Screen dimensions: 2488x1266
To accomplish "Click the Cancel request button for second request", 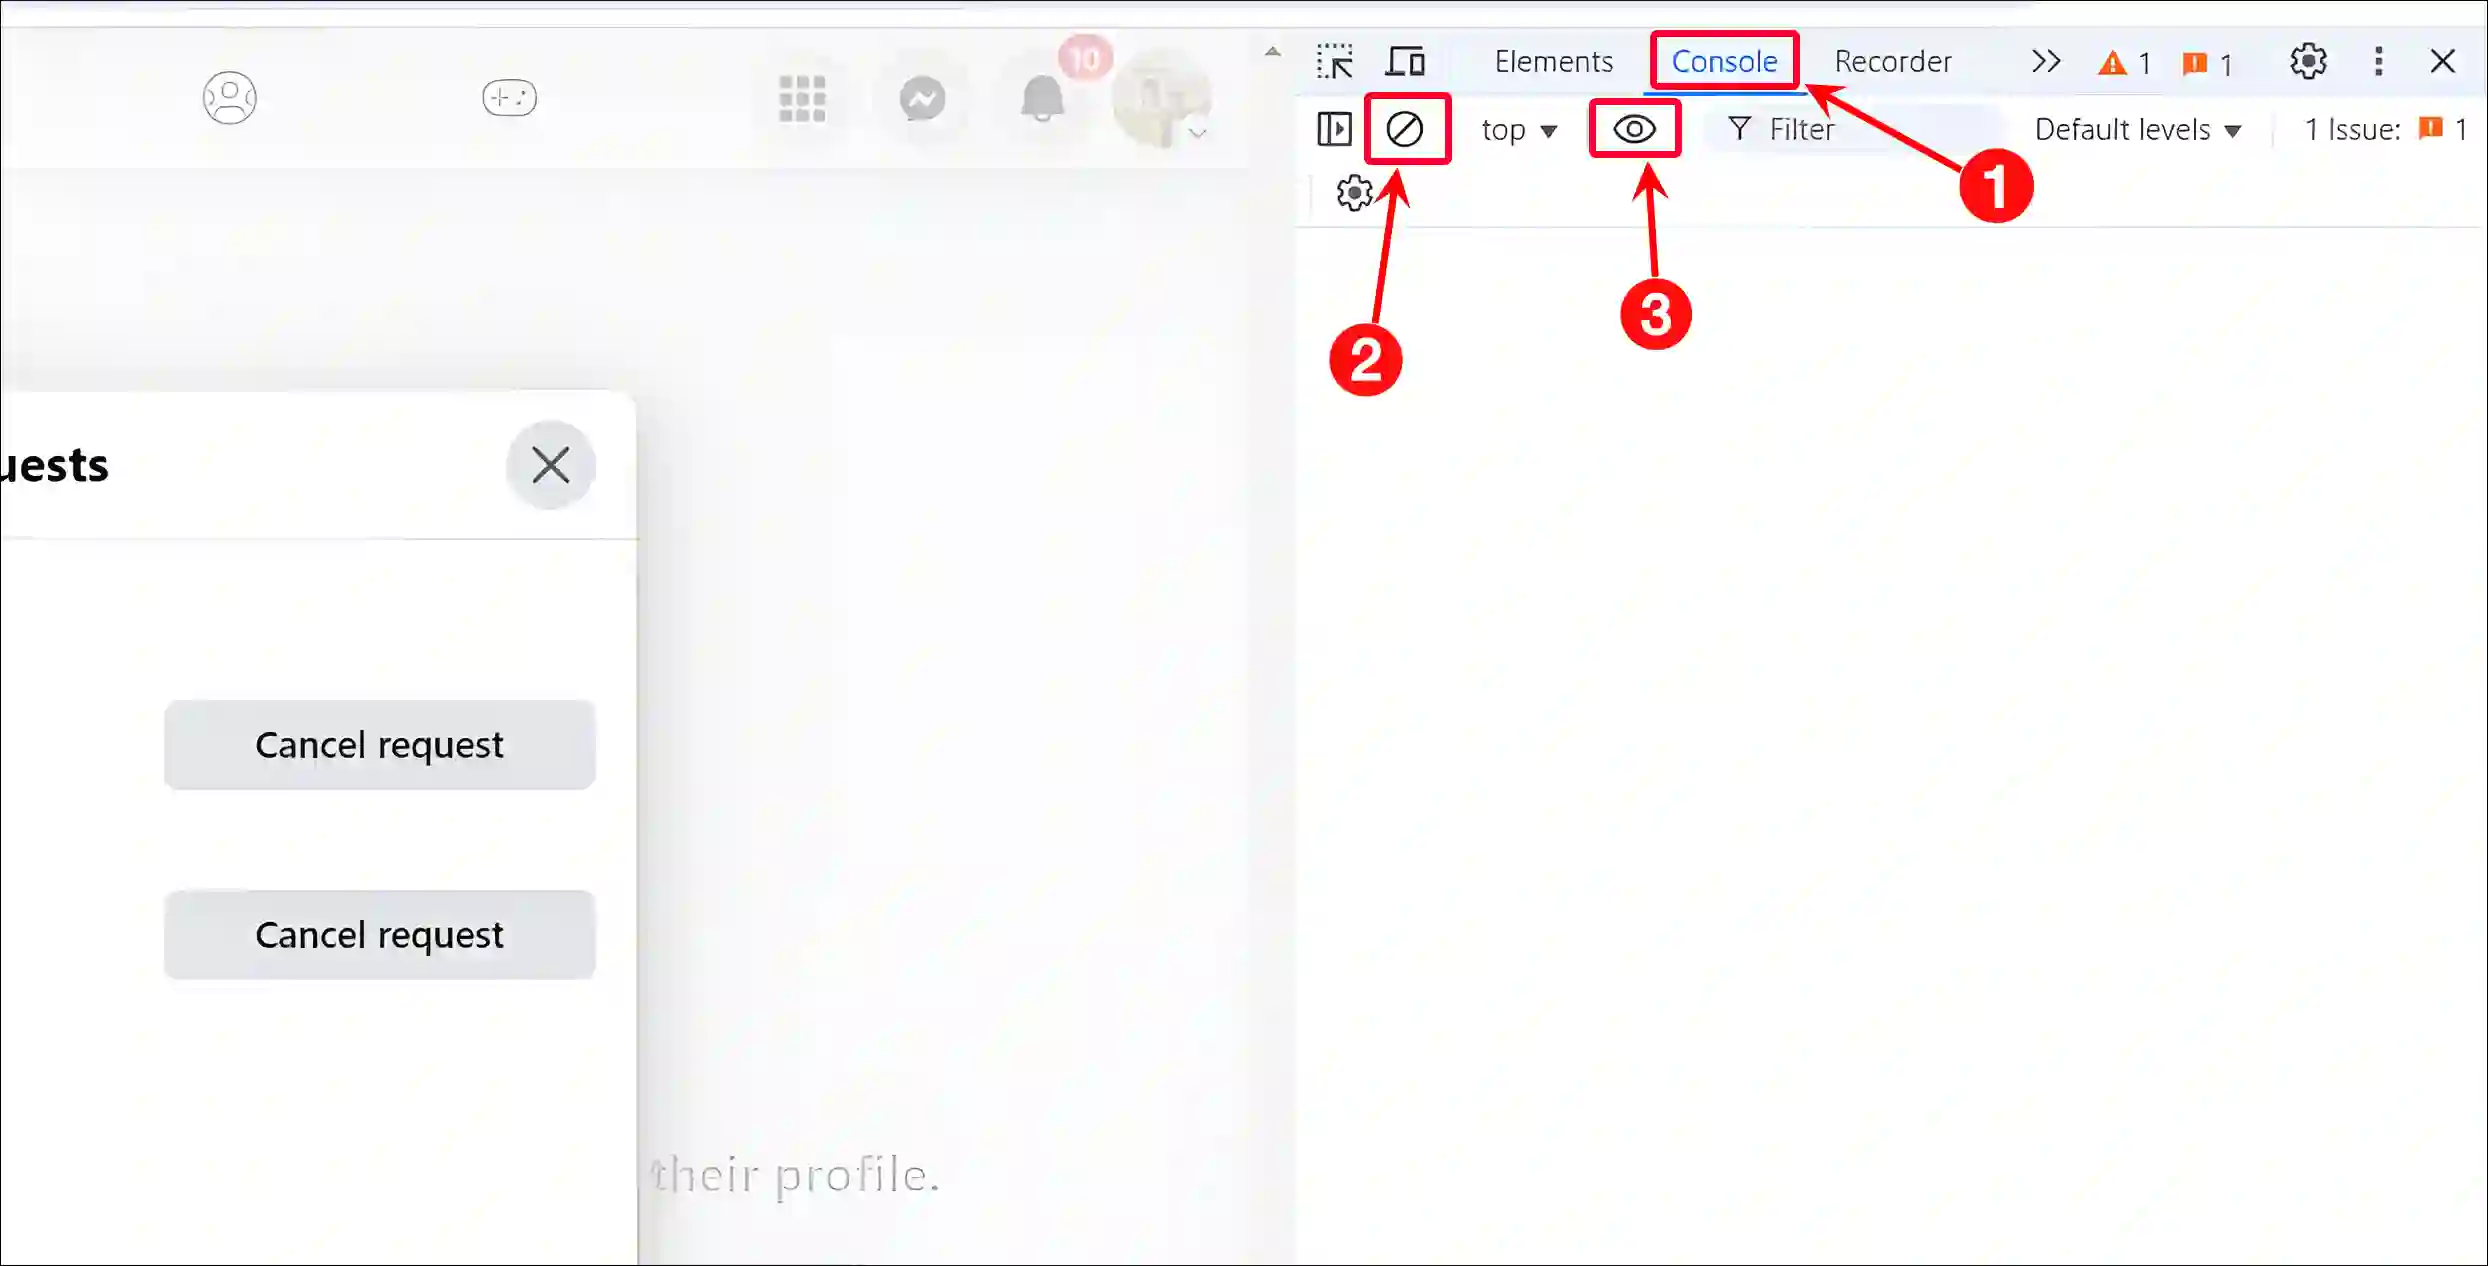I will point(379,933).
